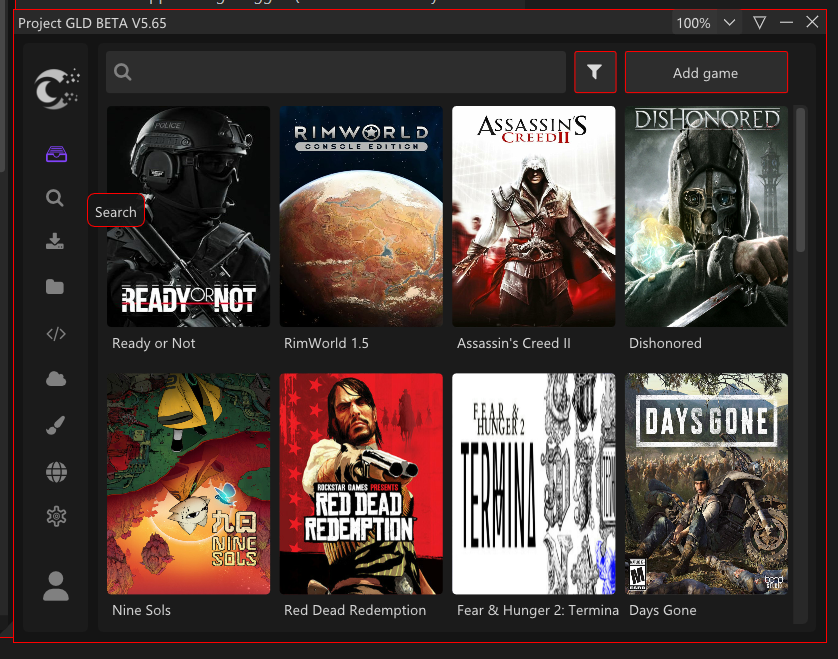Select the Dishonored cover art
838x659 pixels.
707,216
